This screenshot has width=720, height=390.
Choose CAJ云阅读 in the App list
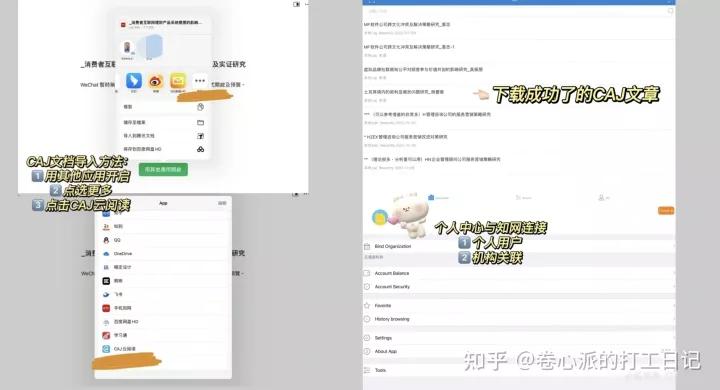163,349
